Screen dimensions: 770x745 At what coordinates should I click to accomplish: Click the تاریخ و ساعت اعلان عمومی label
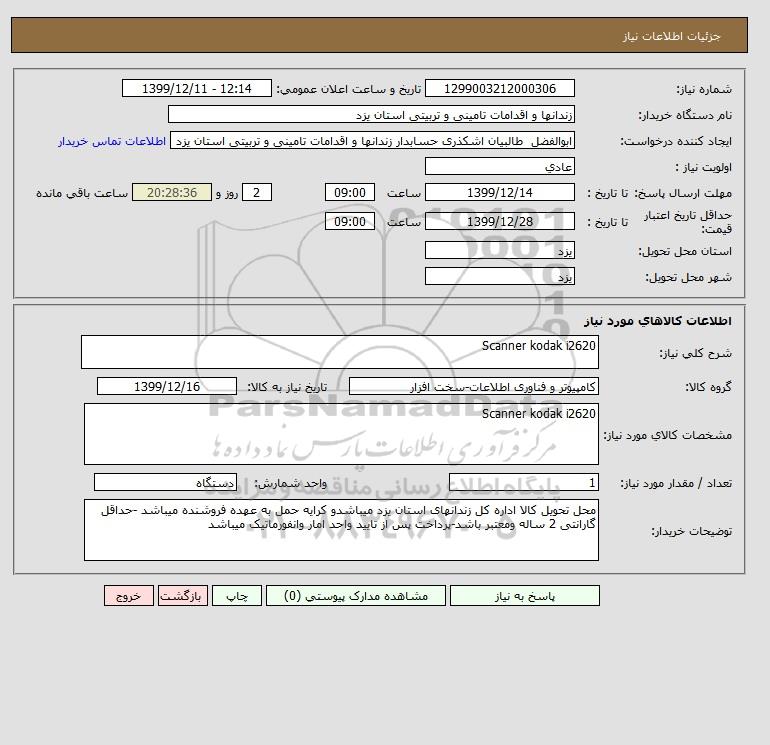point(349,89)
